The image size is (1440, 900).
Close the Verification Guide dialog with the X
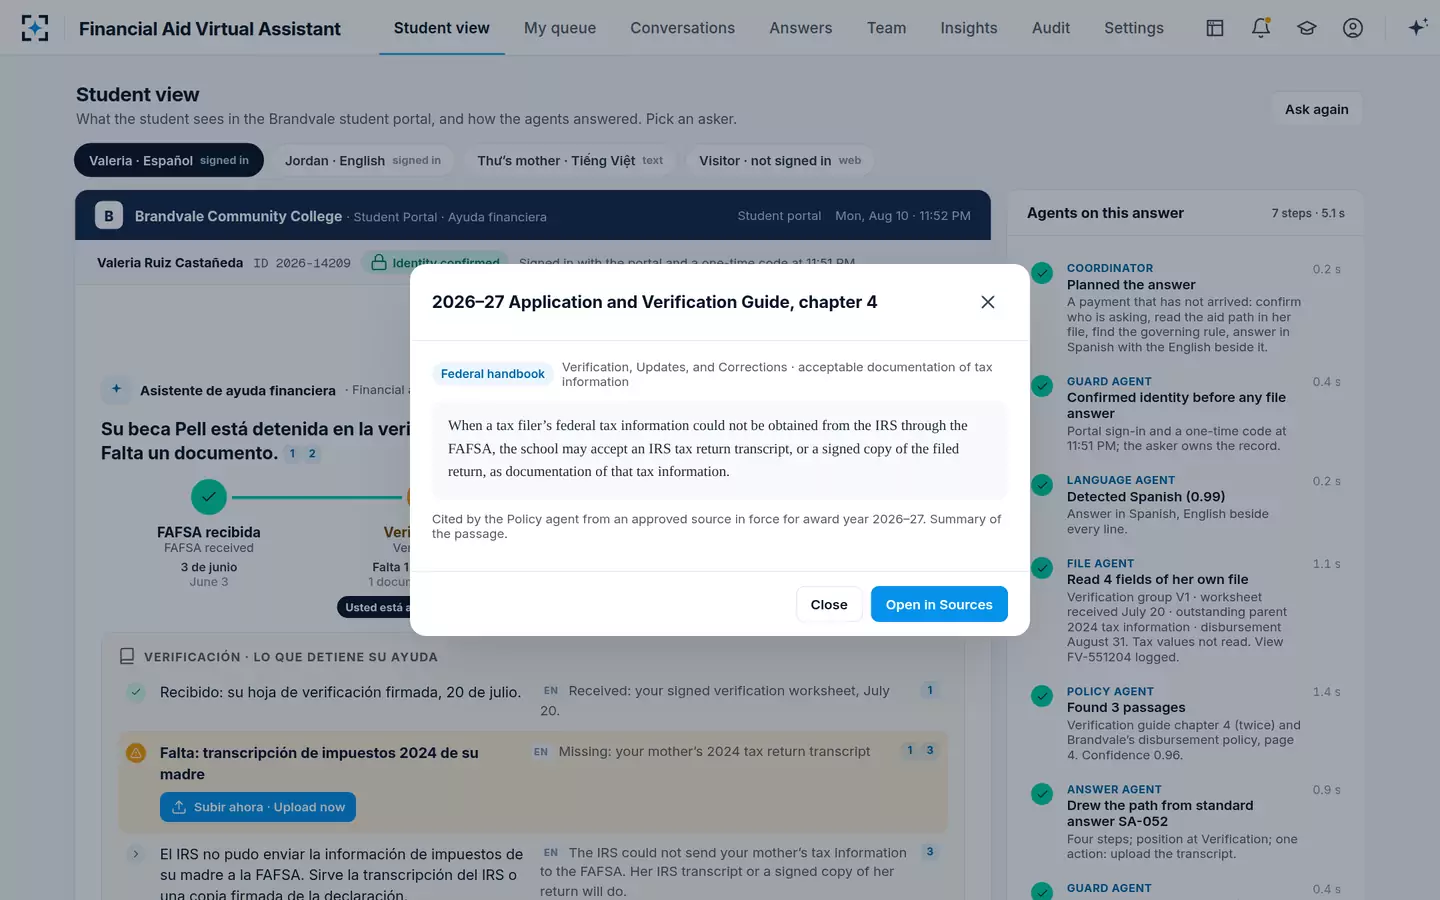tap(987, 302)
